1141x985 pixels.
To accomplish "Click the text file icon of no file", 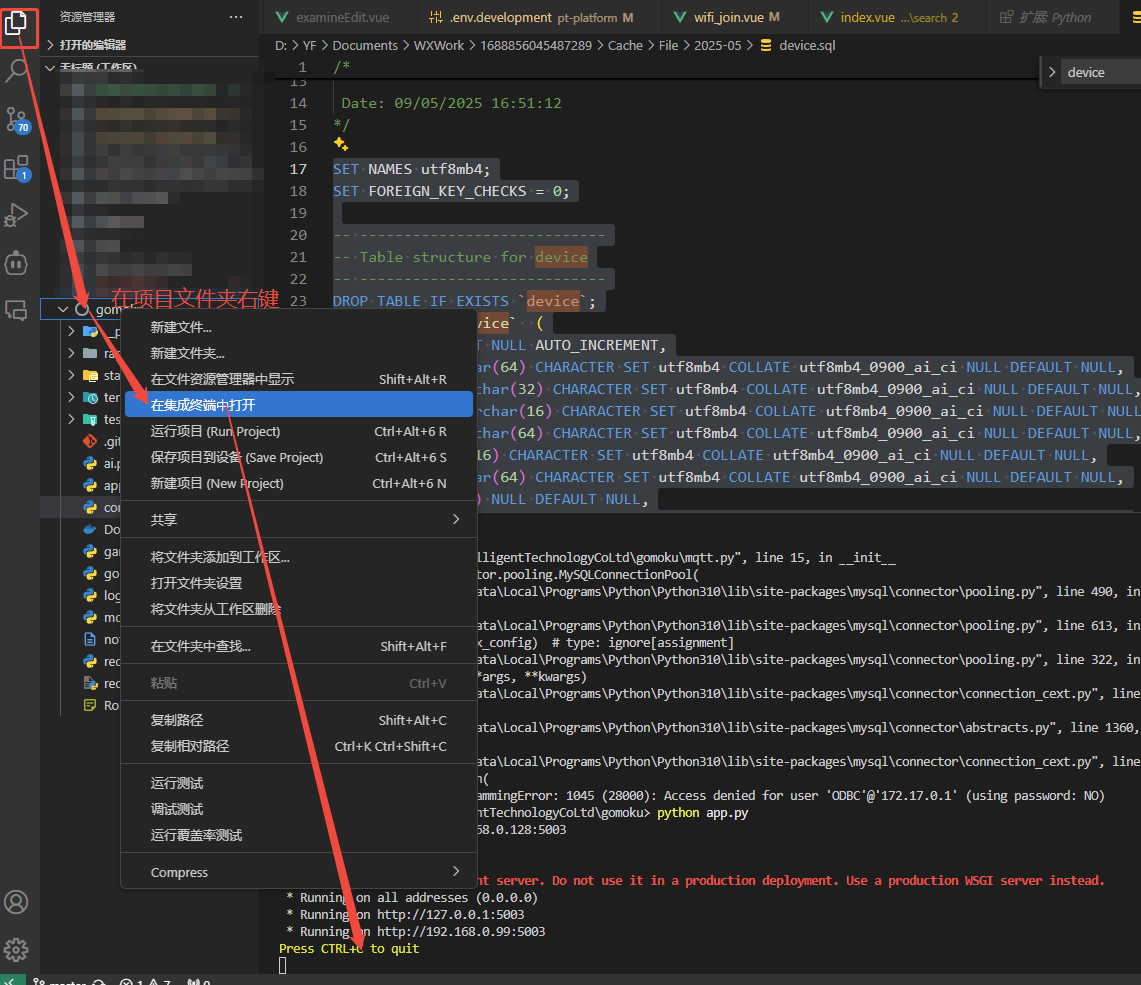I will (x=90, y=639).
